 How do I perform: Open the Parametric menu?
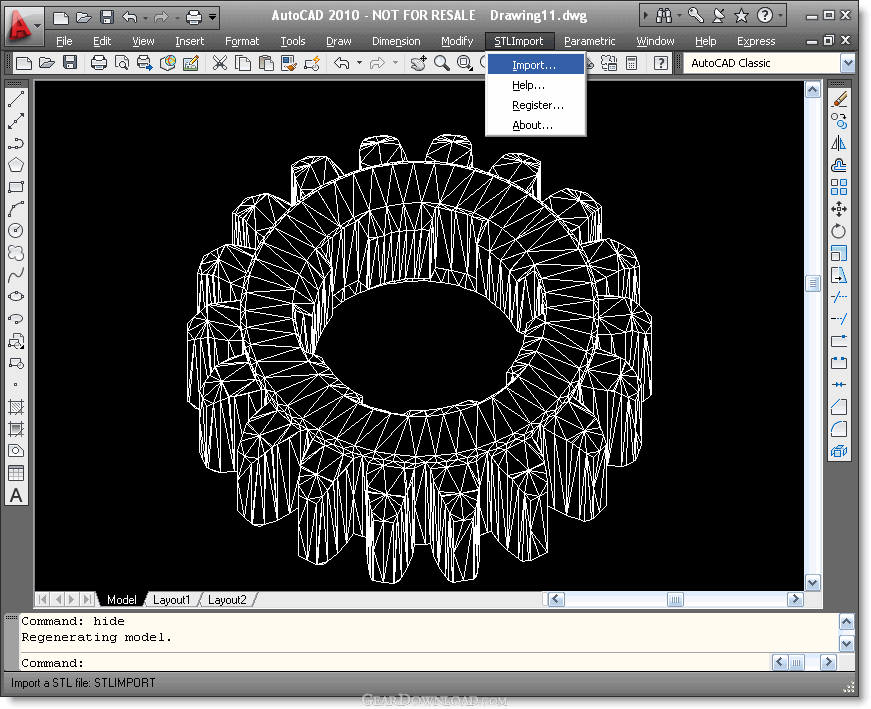coord(589,41)
